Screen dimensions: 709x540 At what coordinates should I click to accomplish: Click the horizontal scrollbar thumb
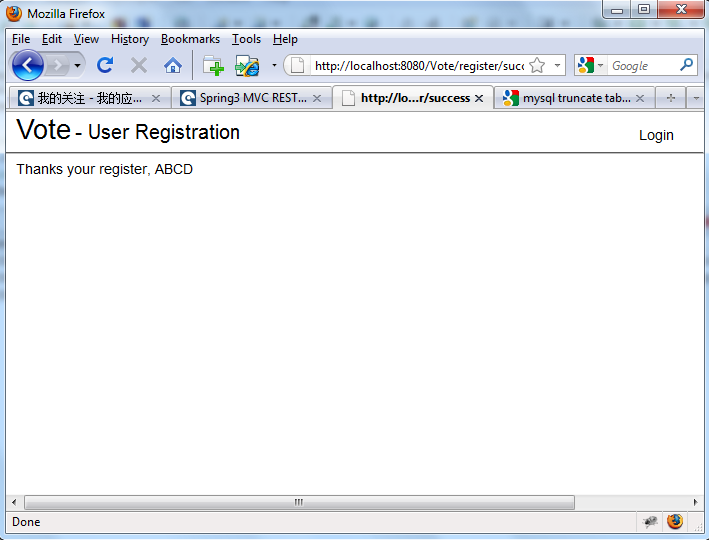[299, 502]
